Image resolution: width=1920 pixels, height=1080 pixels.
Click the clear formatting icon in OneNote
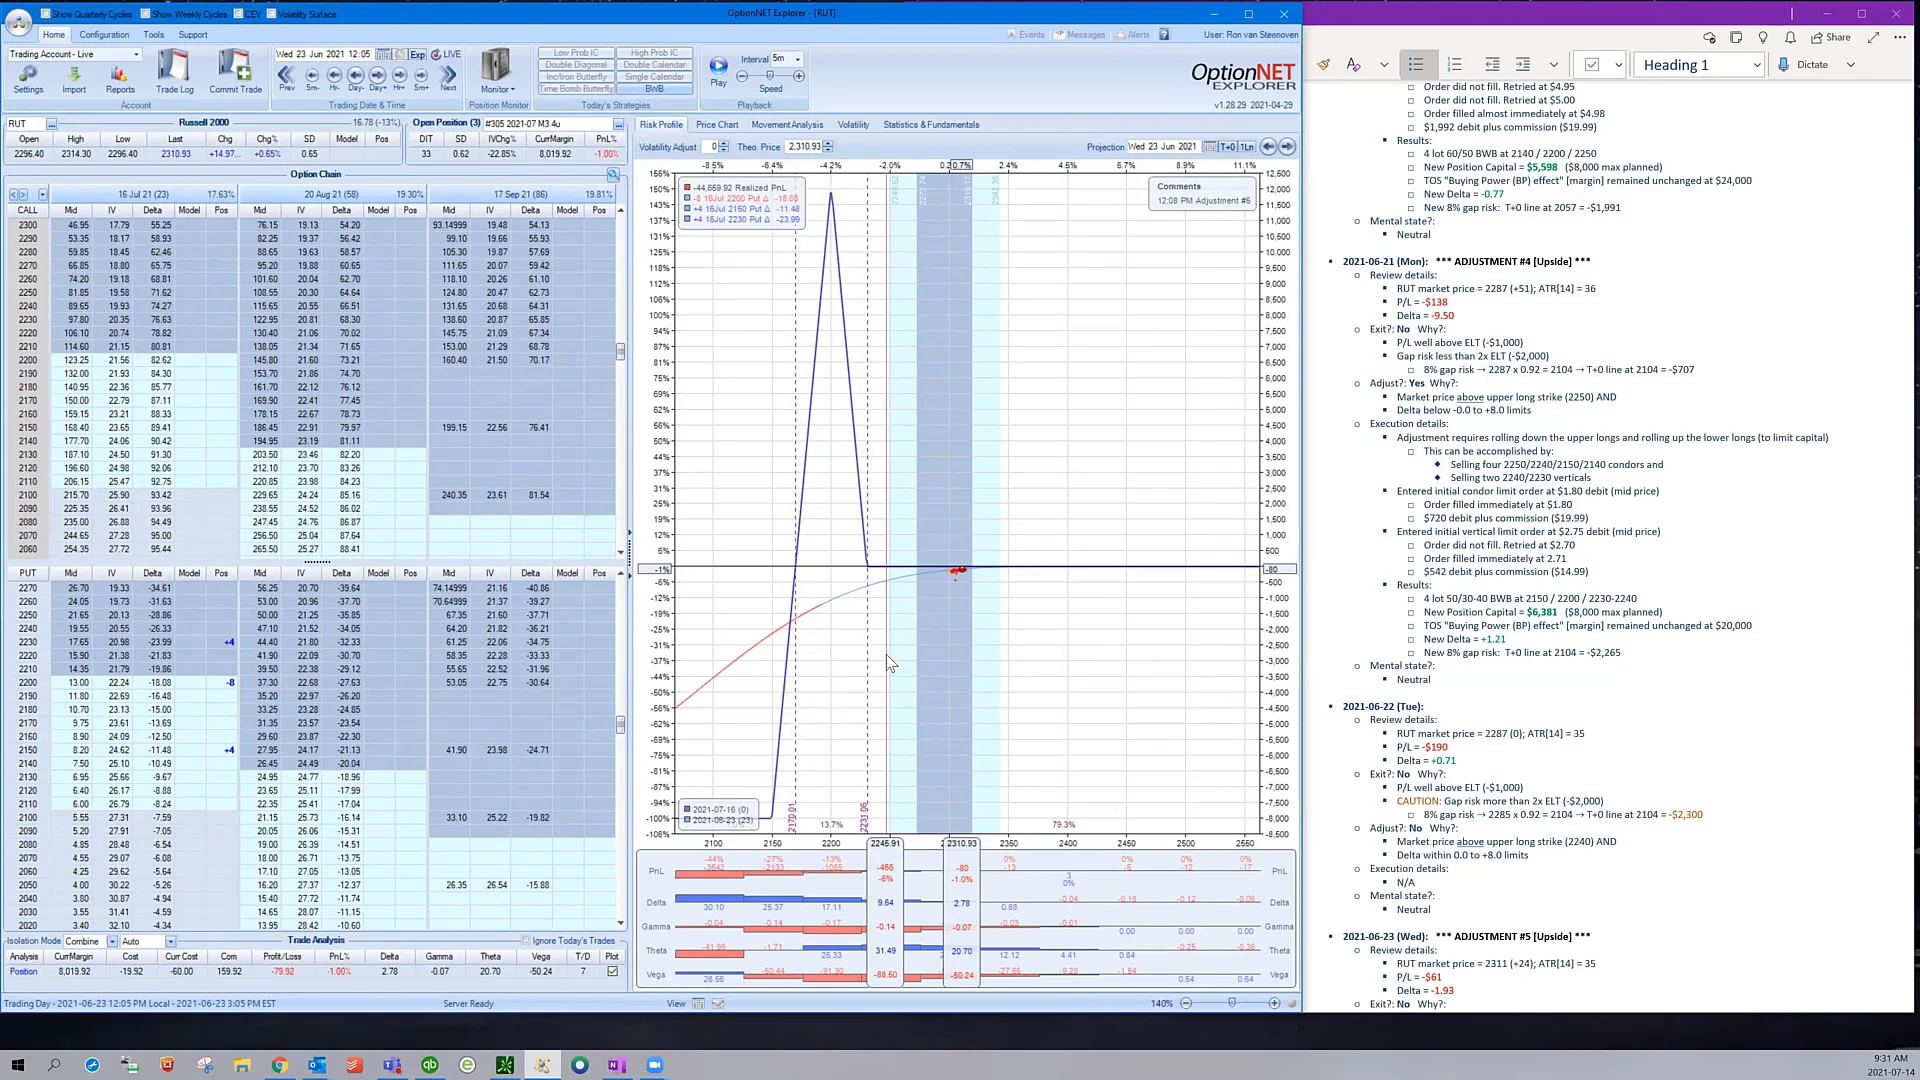point(1354,65)
